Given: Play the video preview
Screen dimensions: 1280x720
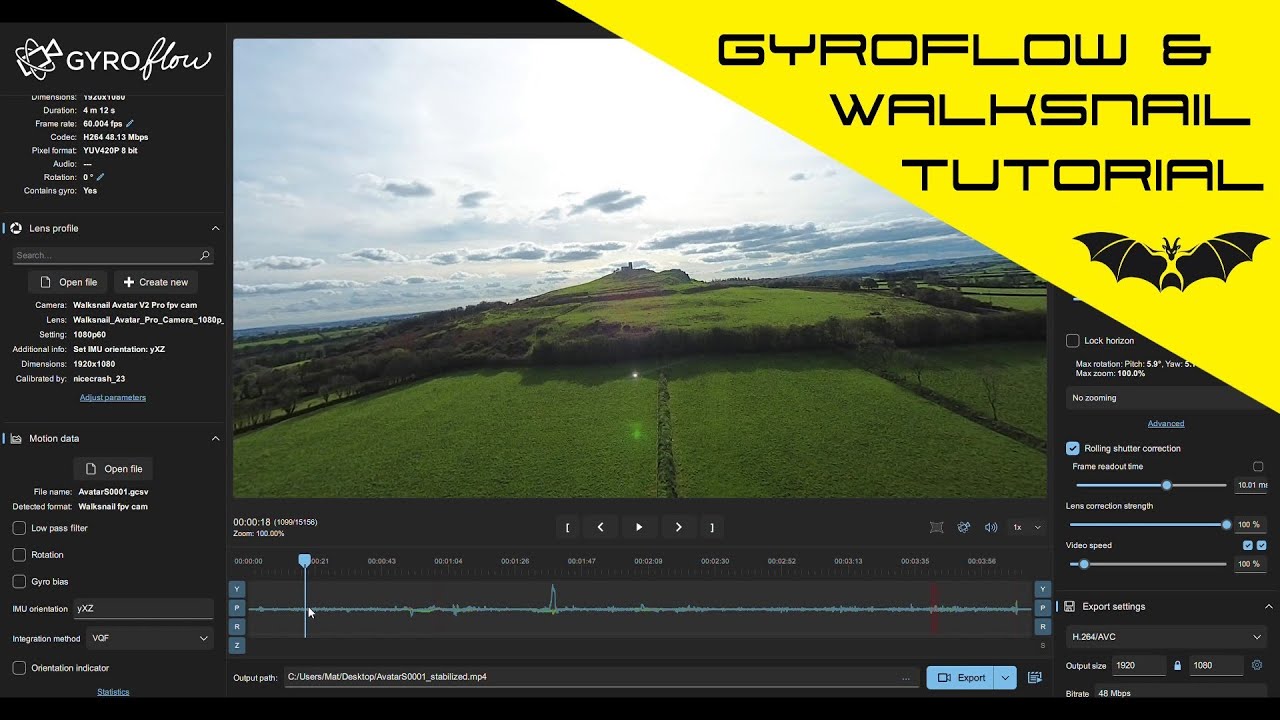Looking at the screenshot, I should tap(639, 527).
